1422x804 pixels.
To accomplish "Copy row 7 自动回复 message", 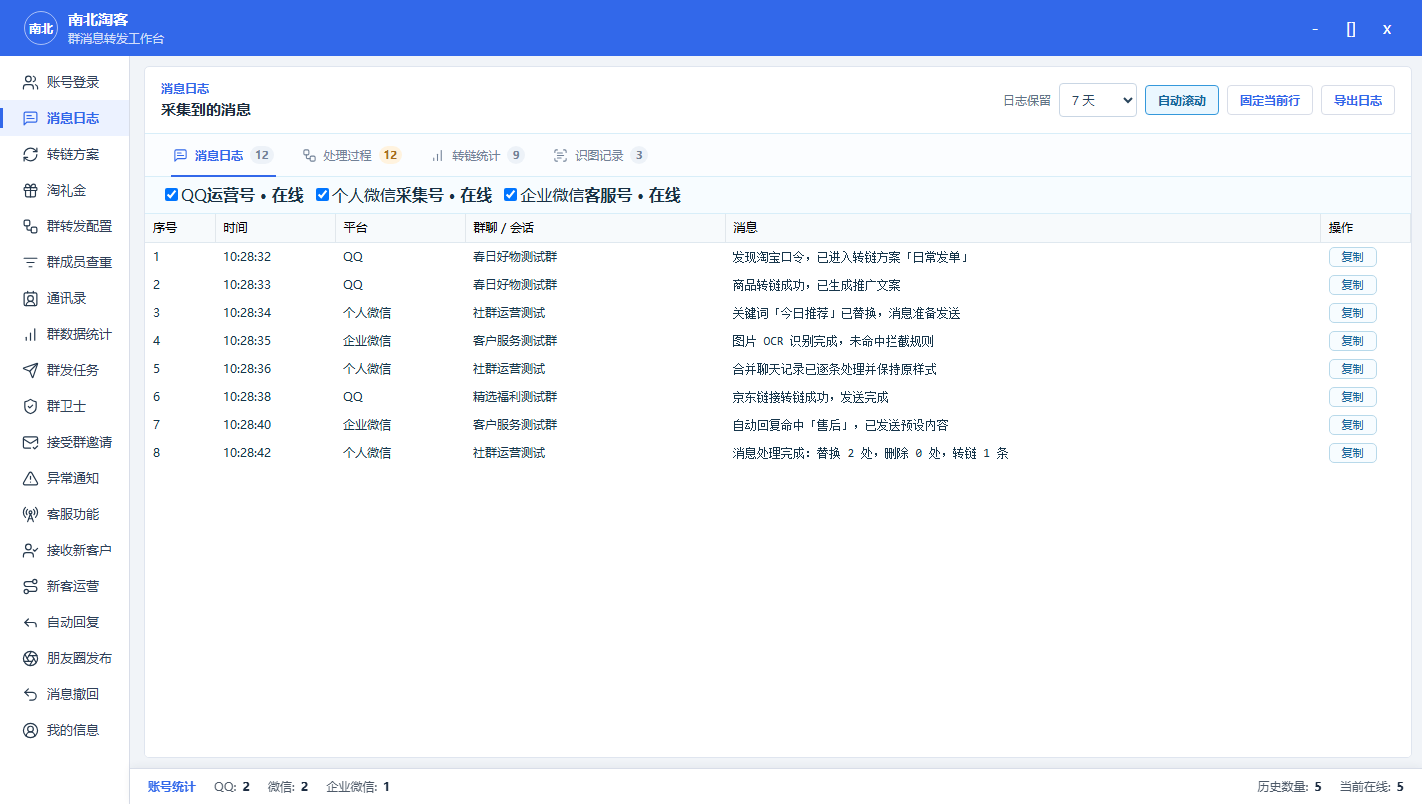I will point(1352,425).
